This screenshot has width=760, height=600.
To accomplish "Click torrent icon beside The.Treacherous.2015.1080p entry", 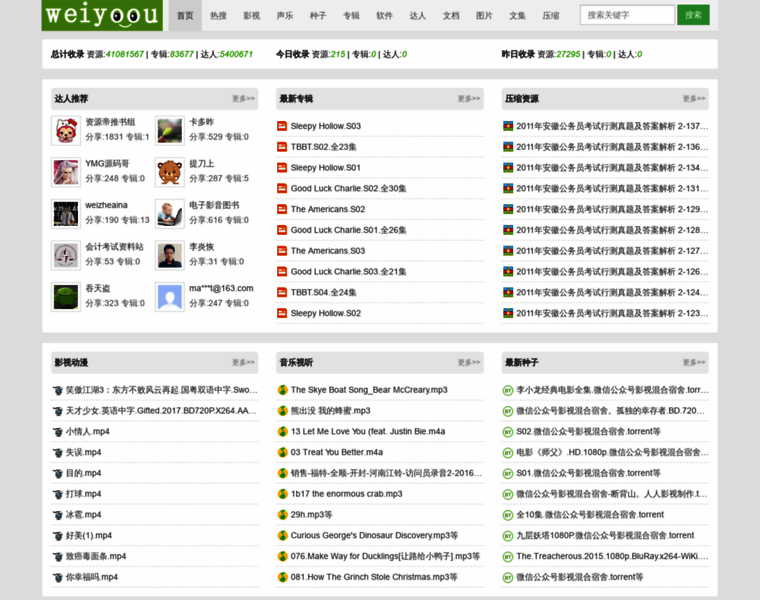I will tap(507, 557).
